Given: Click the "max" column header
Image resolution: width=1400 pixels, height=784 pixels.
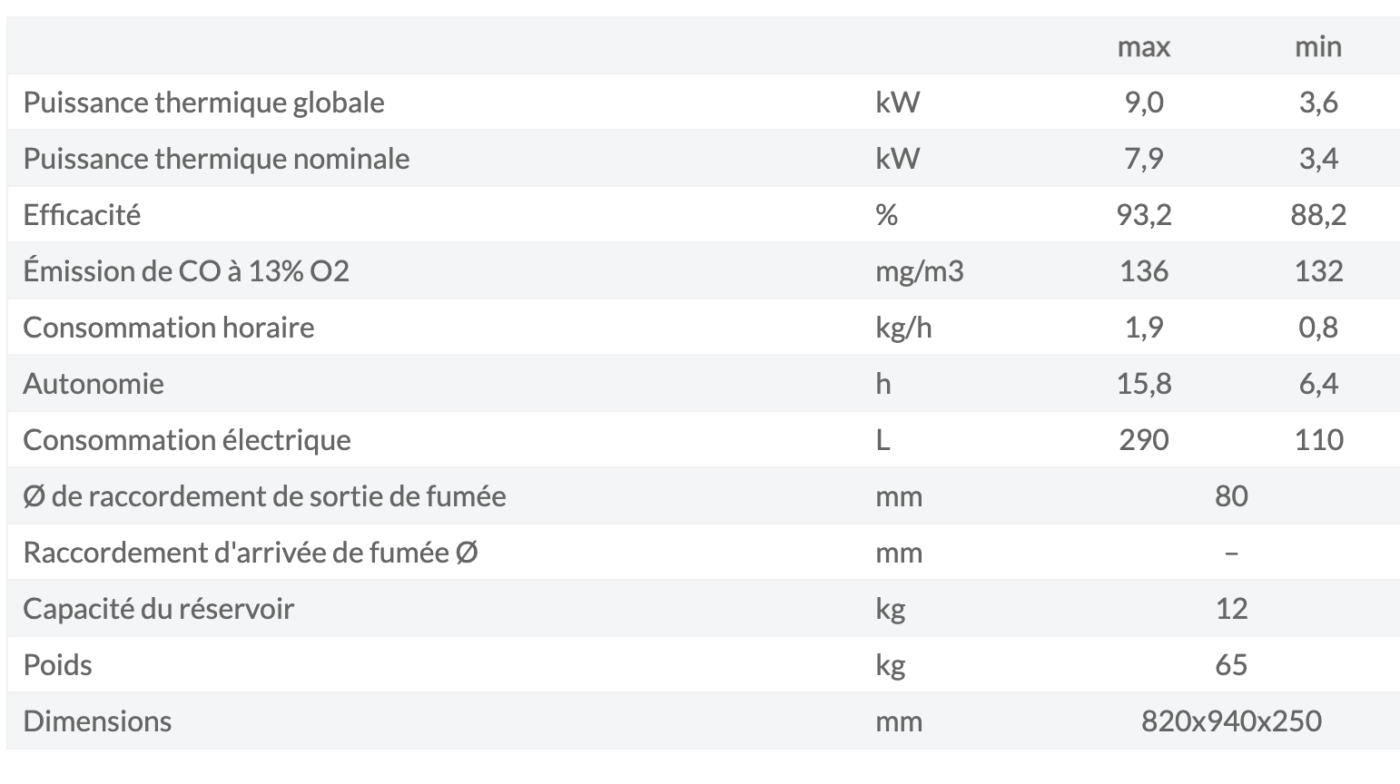Looking at the screenshot, I should [1144, 47].
